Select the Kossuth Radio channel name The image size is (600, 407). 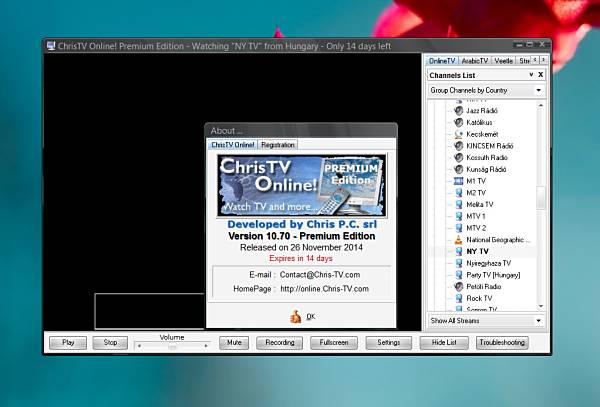click(487, 158)
